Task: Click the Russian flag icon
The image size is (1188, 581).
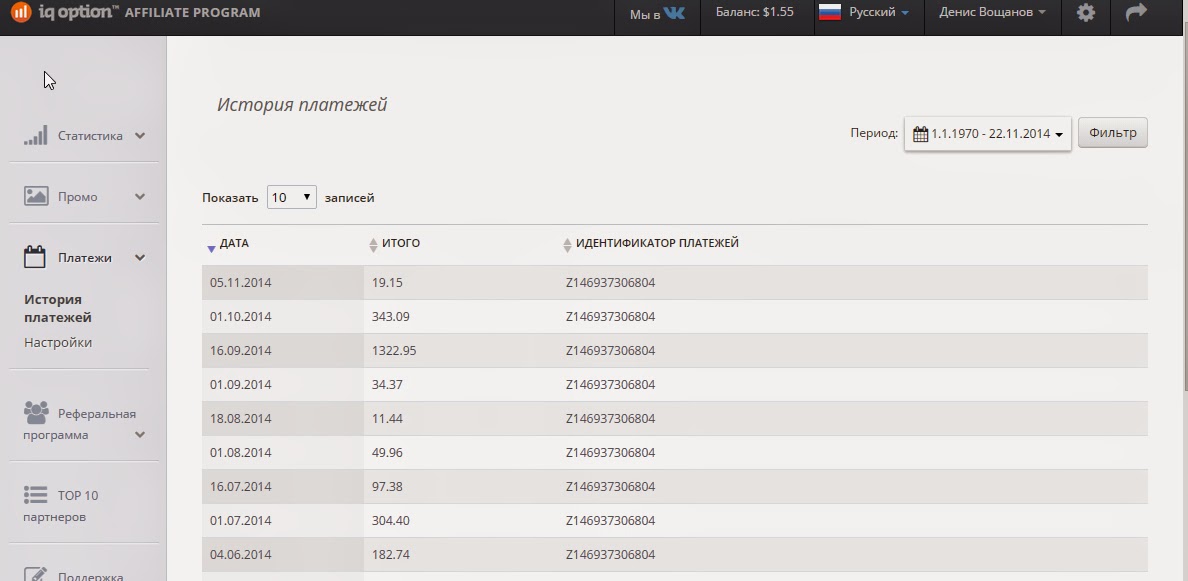Action: point(830,13)
